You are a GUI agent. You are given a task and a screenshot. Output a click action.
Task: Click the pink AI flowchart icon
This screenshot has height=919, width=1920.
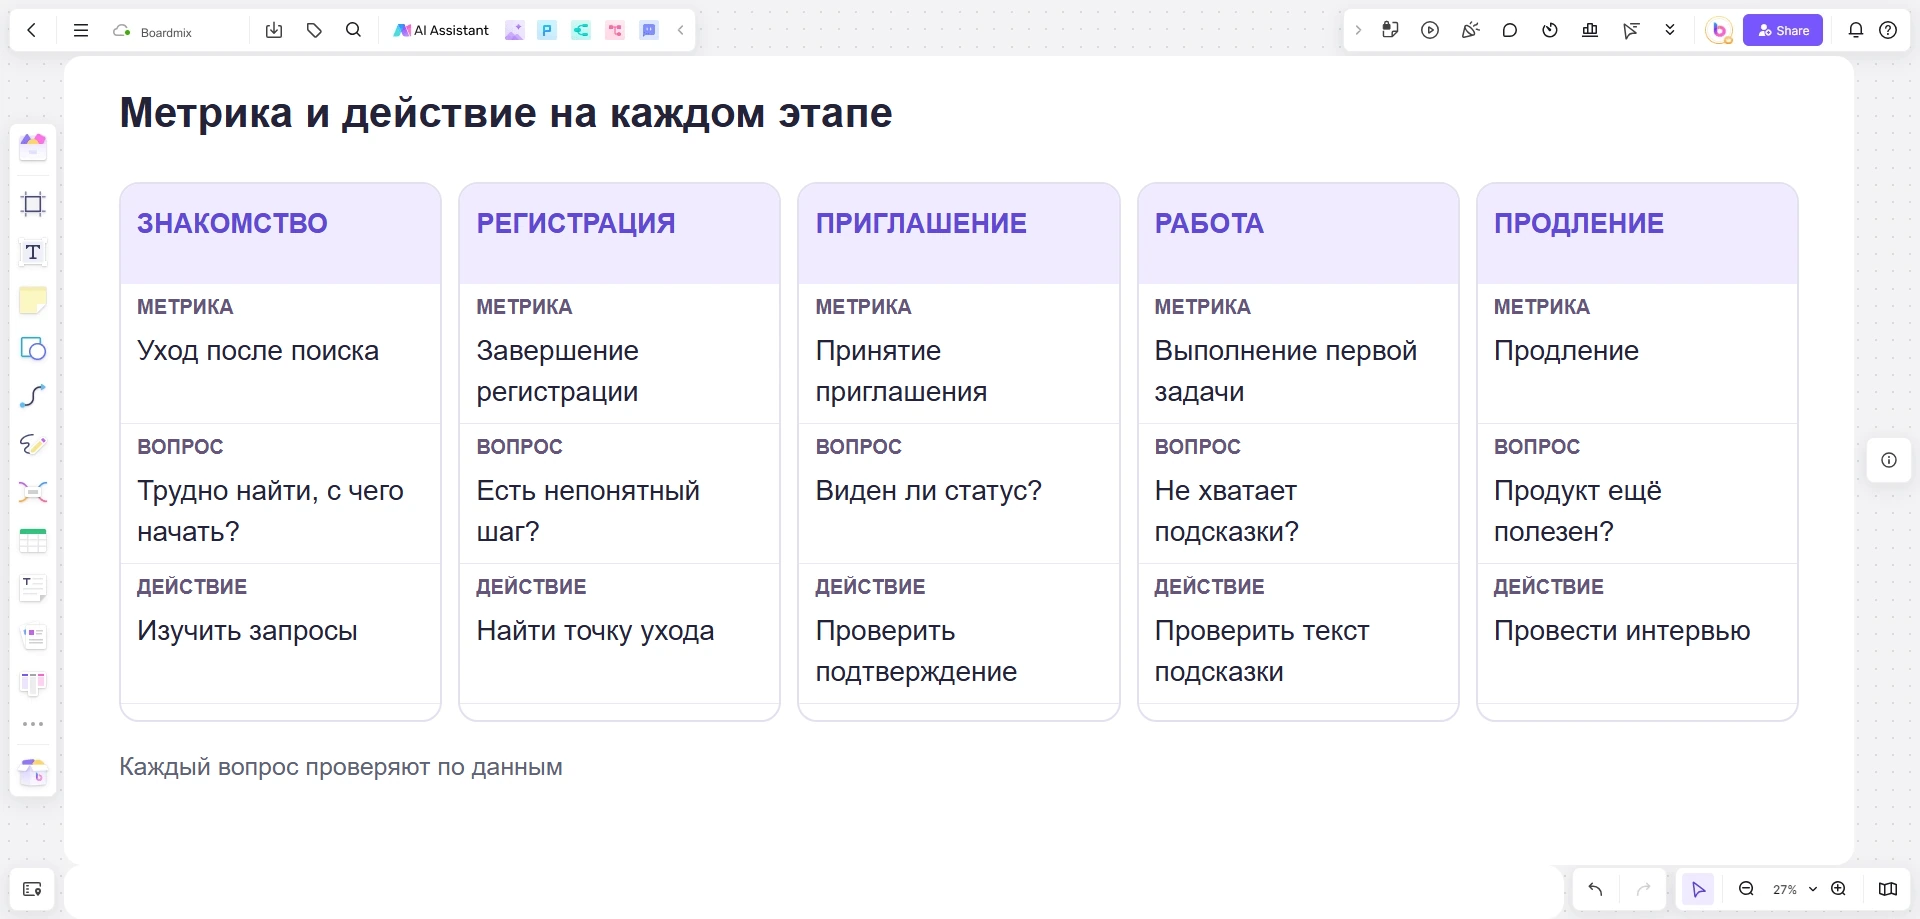(615, 30)
